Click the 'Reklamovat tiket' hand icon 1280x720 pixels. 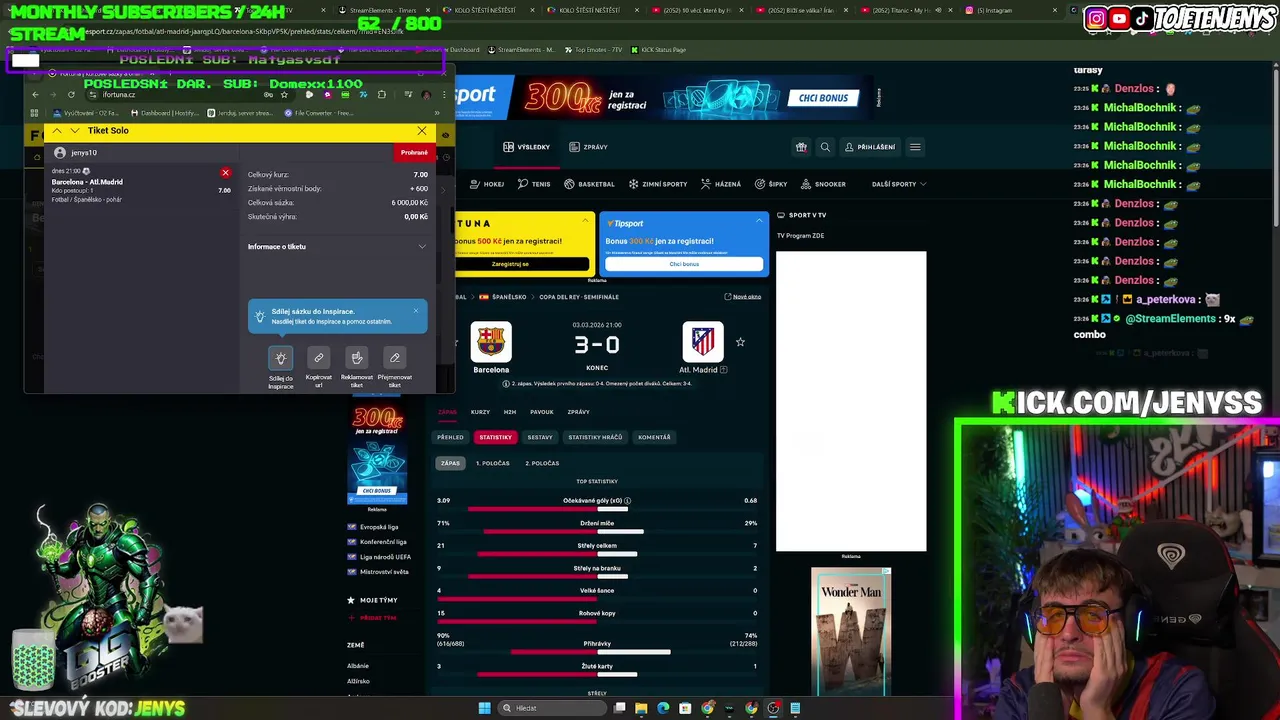point(357,358)
